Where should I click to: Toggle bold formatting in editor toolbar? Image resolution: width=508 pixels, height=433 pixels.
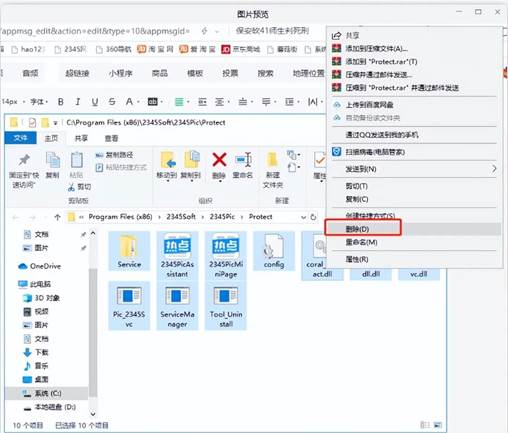pos(61,102)
